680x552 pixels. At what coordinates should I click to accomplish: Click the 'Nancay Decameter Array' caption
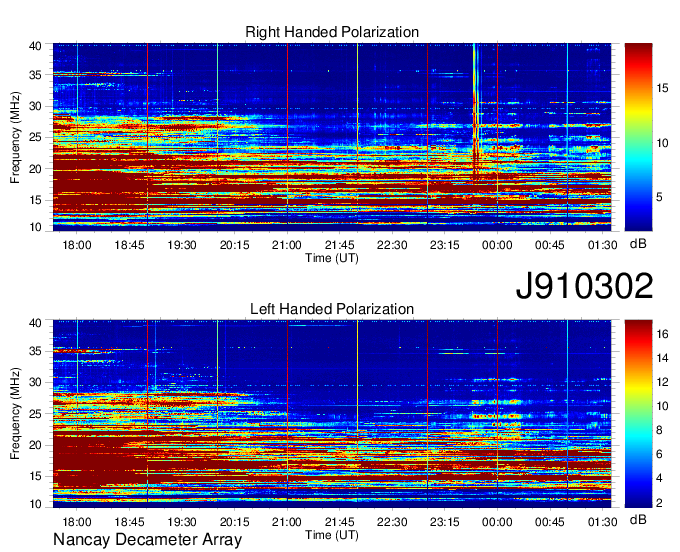(147, 540)
